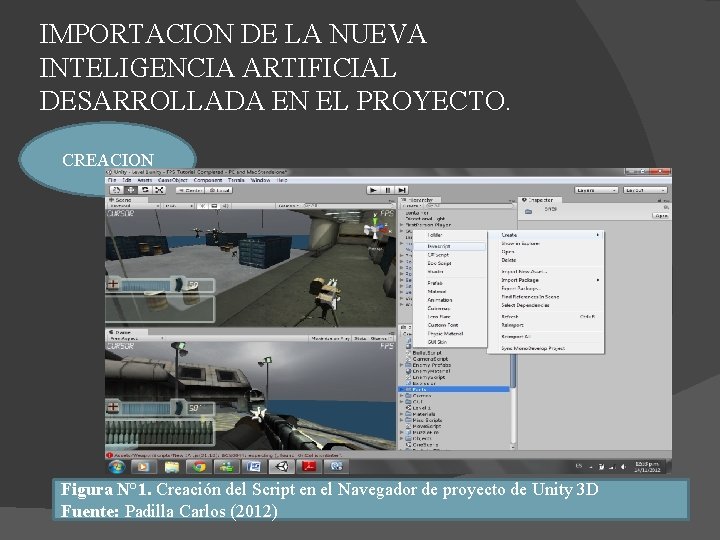Choose Folder in the Create submenu
This screenshot has height=540, width=720.
(450, 235)
